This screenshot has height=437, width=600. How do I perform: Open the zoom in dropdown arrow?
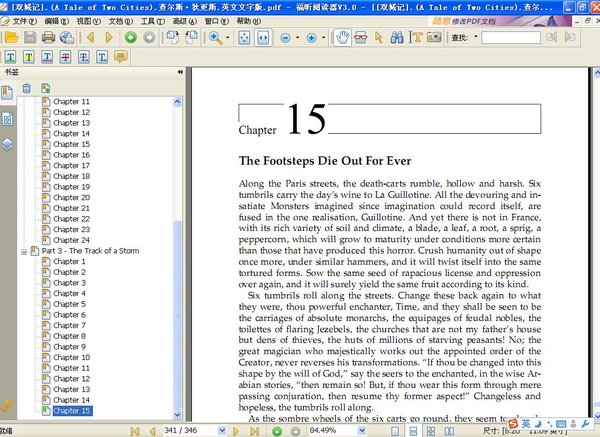coord(323,38)
